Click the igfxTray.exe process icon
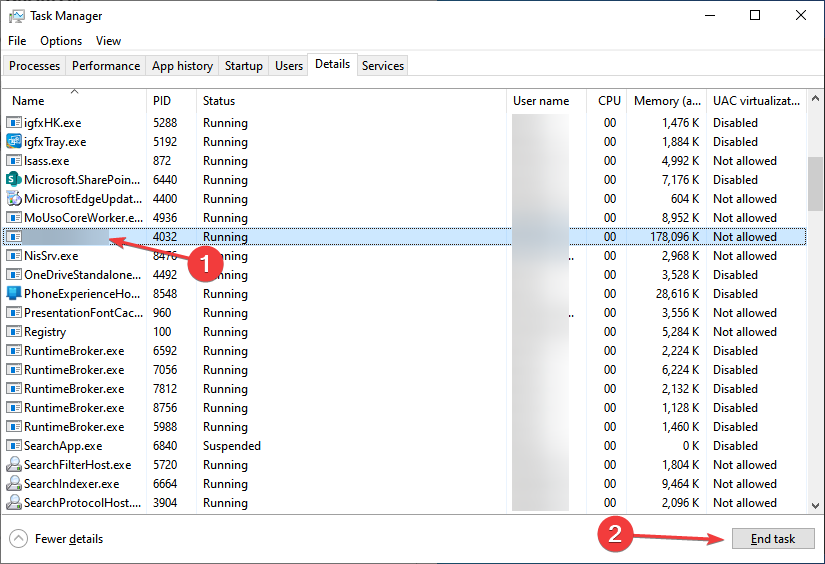Screen dimensions: 825x564 [x=14, y=142]
